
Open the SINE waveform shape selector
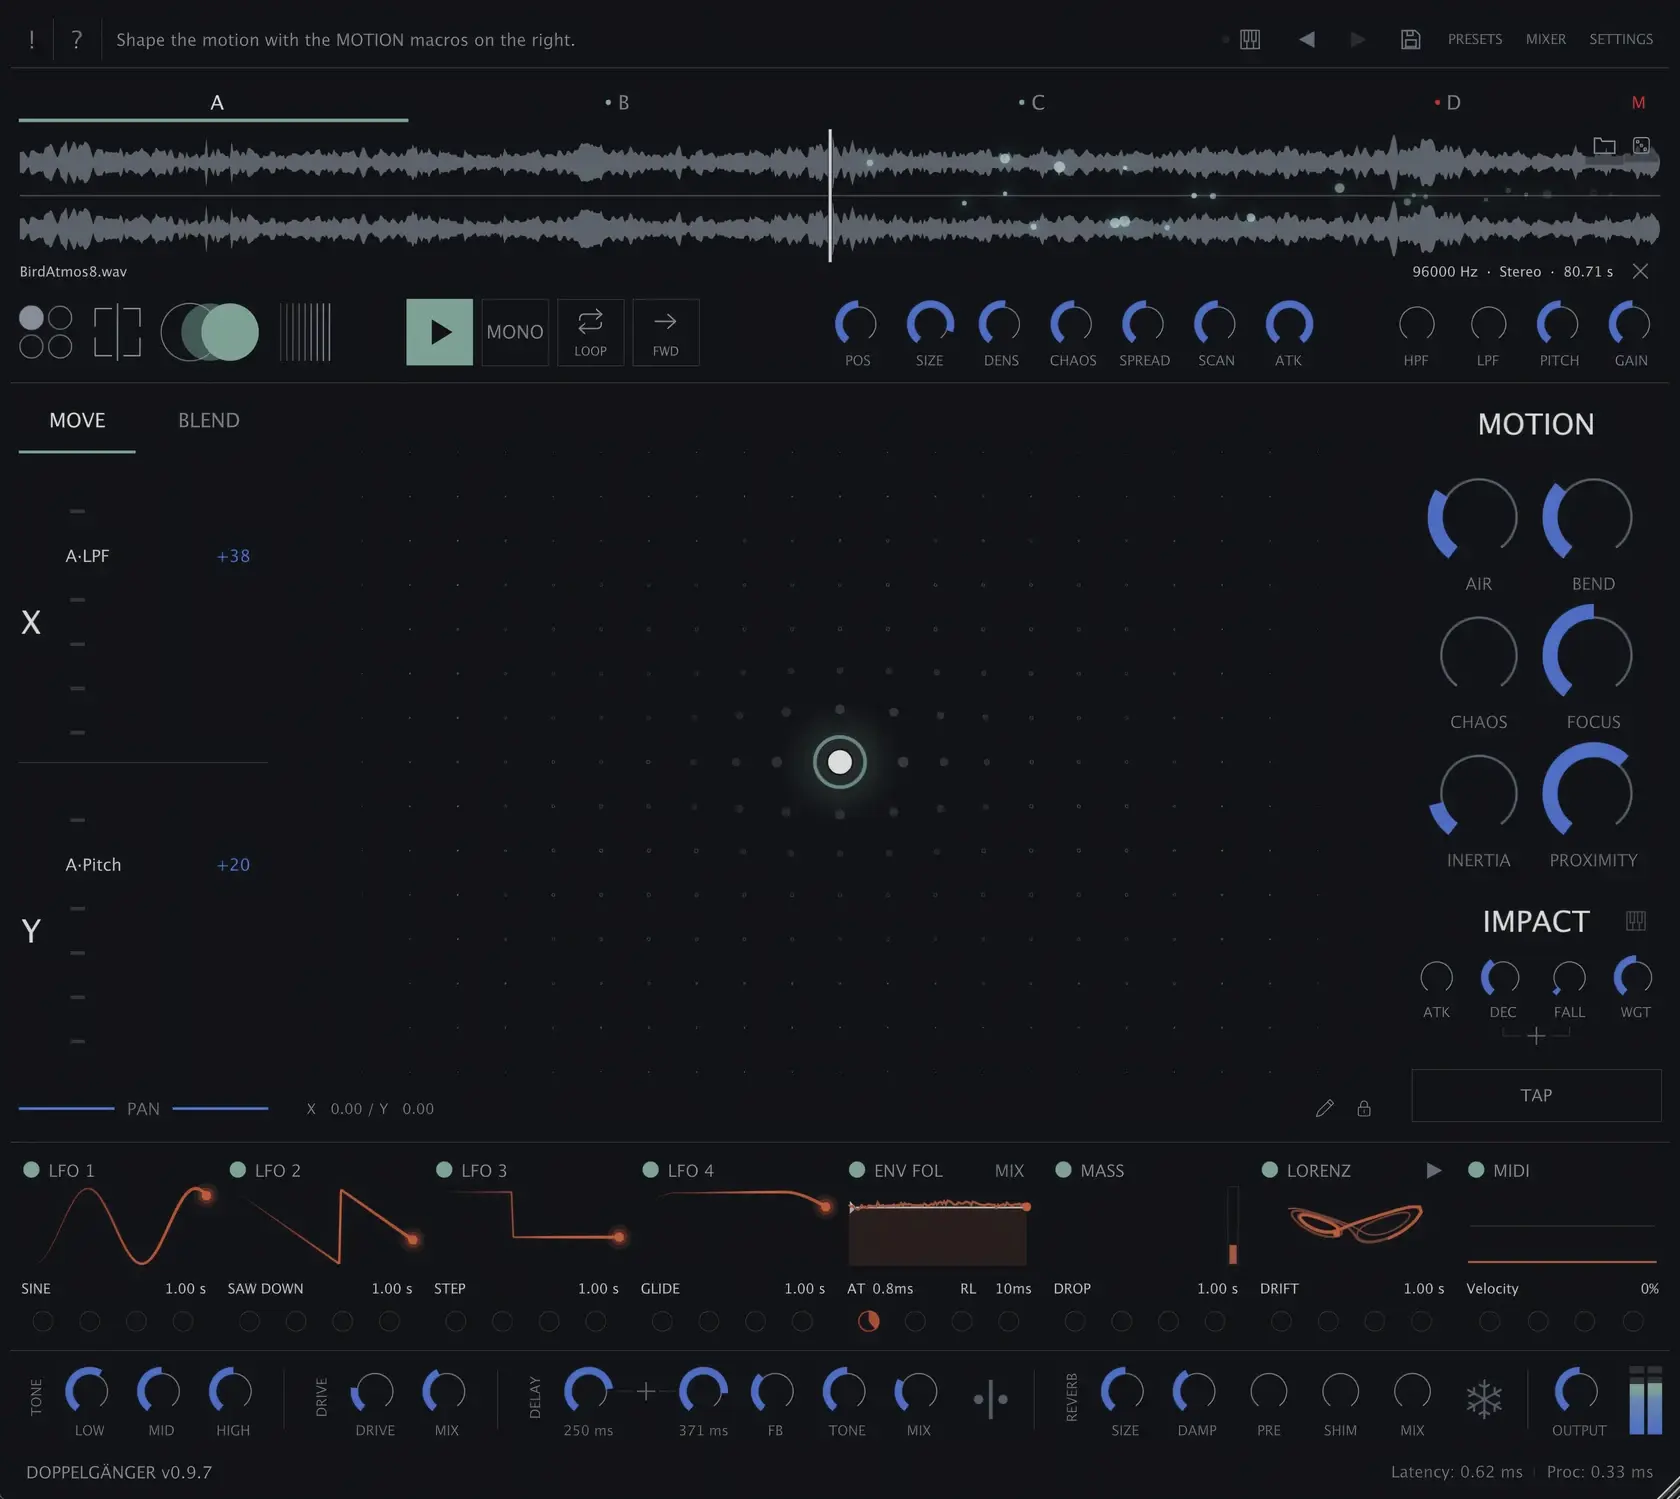coord(36,1288)
